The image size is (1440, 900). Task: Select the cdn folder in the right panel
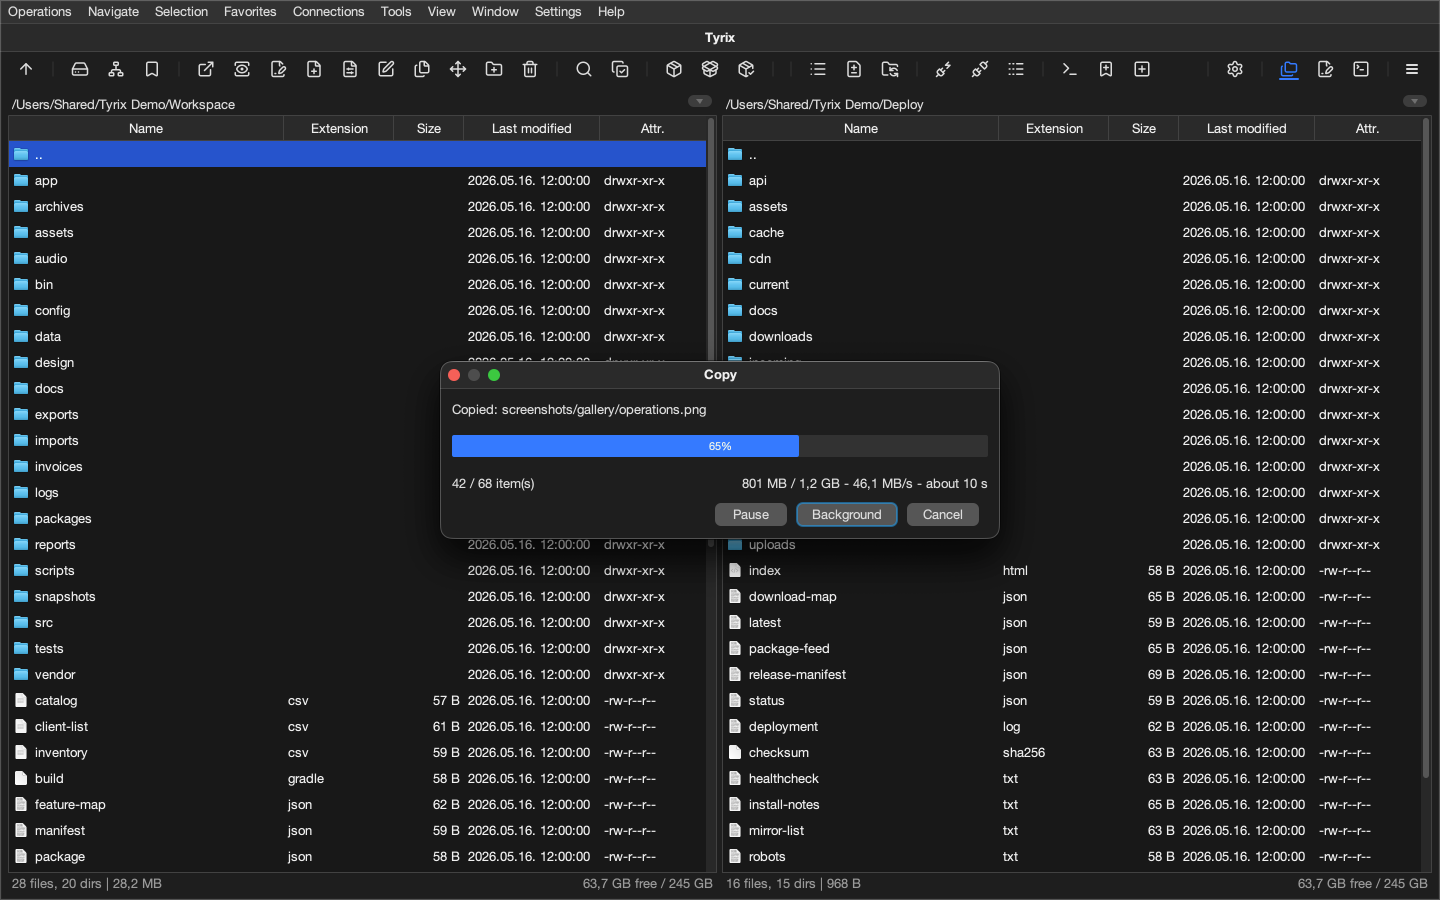pyautogui.click(x=1072, y=259)
